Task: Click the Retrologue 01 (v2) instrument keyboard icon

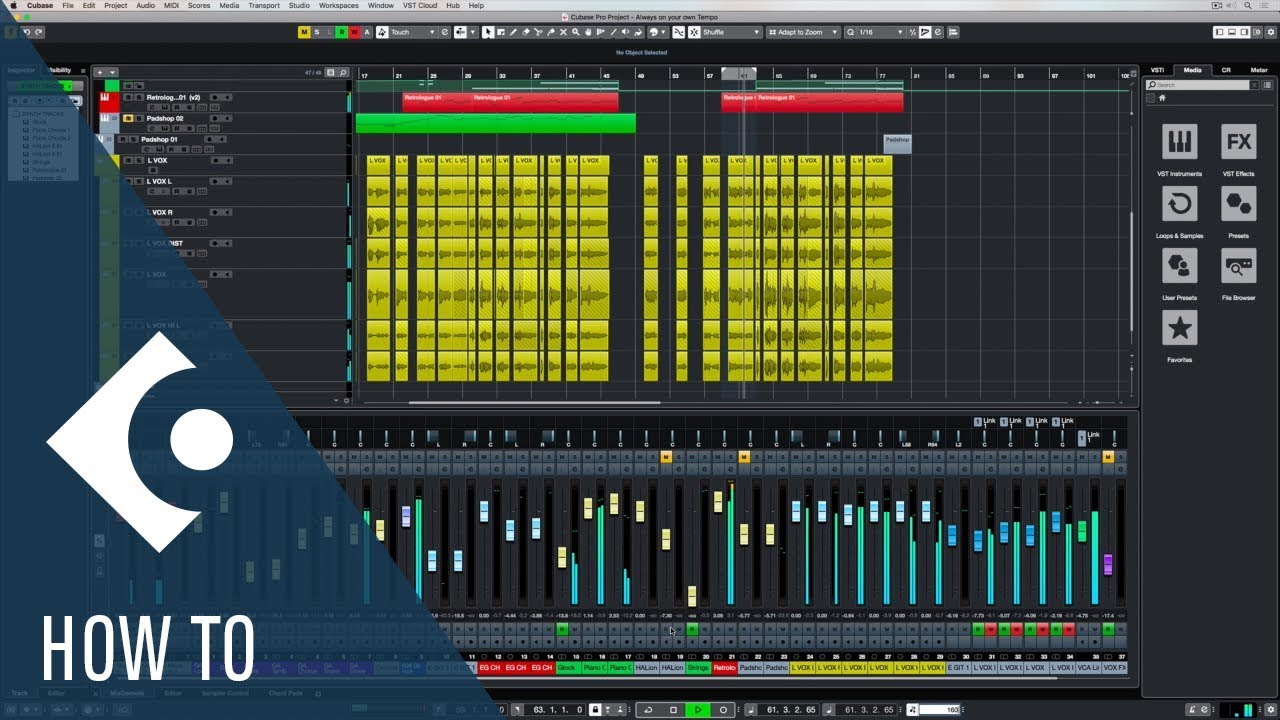Action: (104, 98)
